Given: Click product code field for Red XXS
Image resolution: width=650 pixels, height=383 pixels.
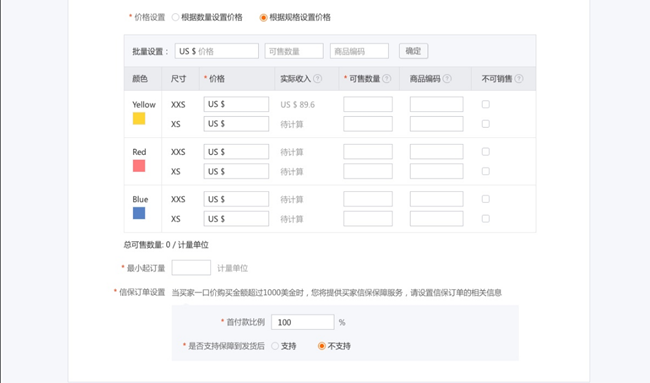Looking at the screenshot, I should click(x=437, y=152).
